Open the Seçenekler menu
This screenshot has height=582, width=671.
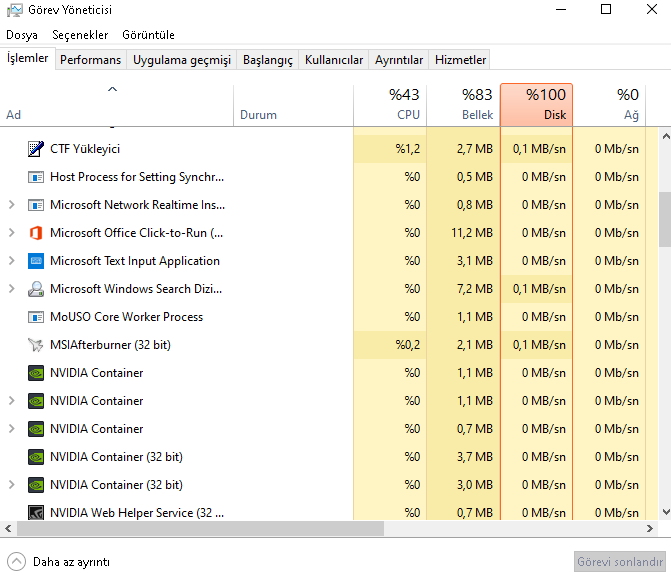click(80, 35)
